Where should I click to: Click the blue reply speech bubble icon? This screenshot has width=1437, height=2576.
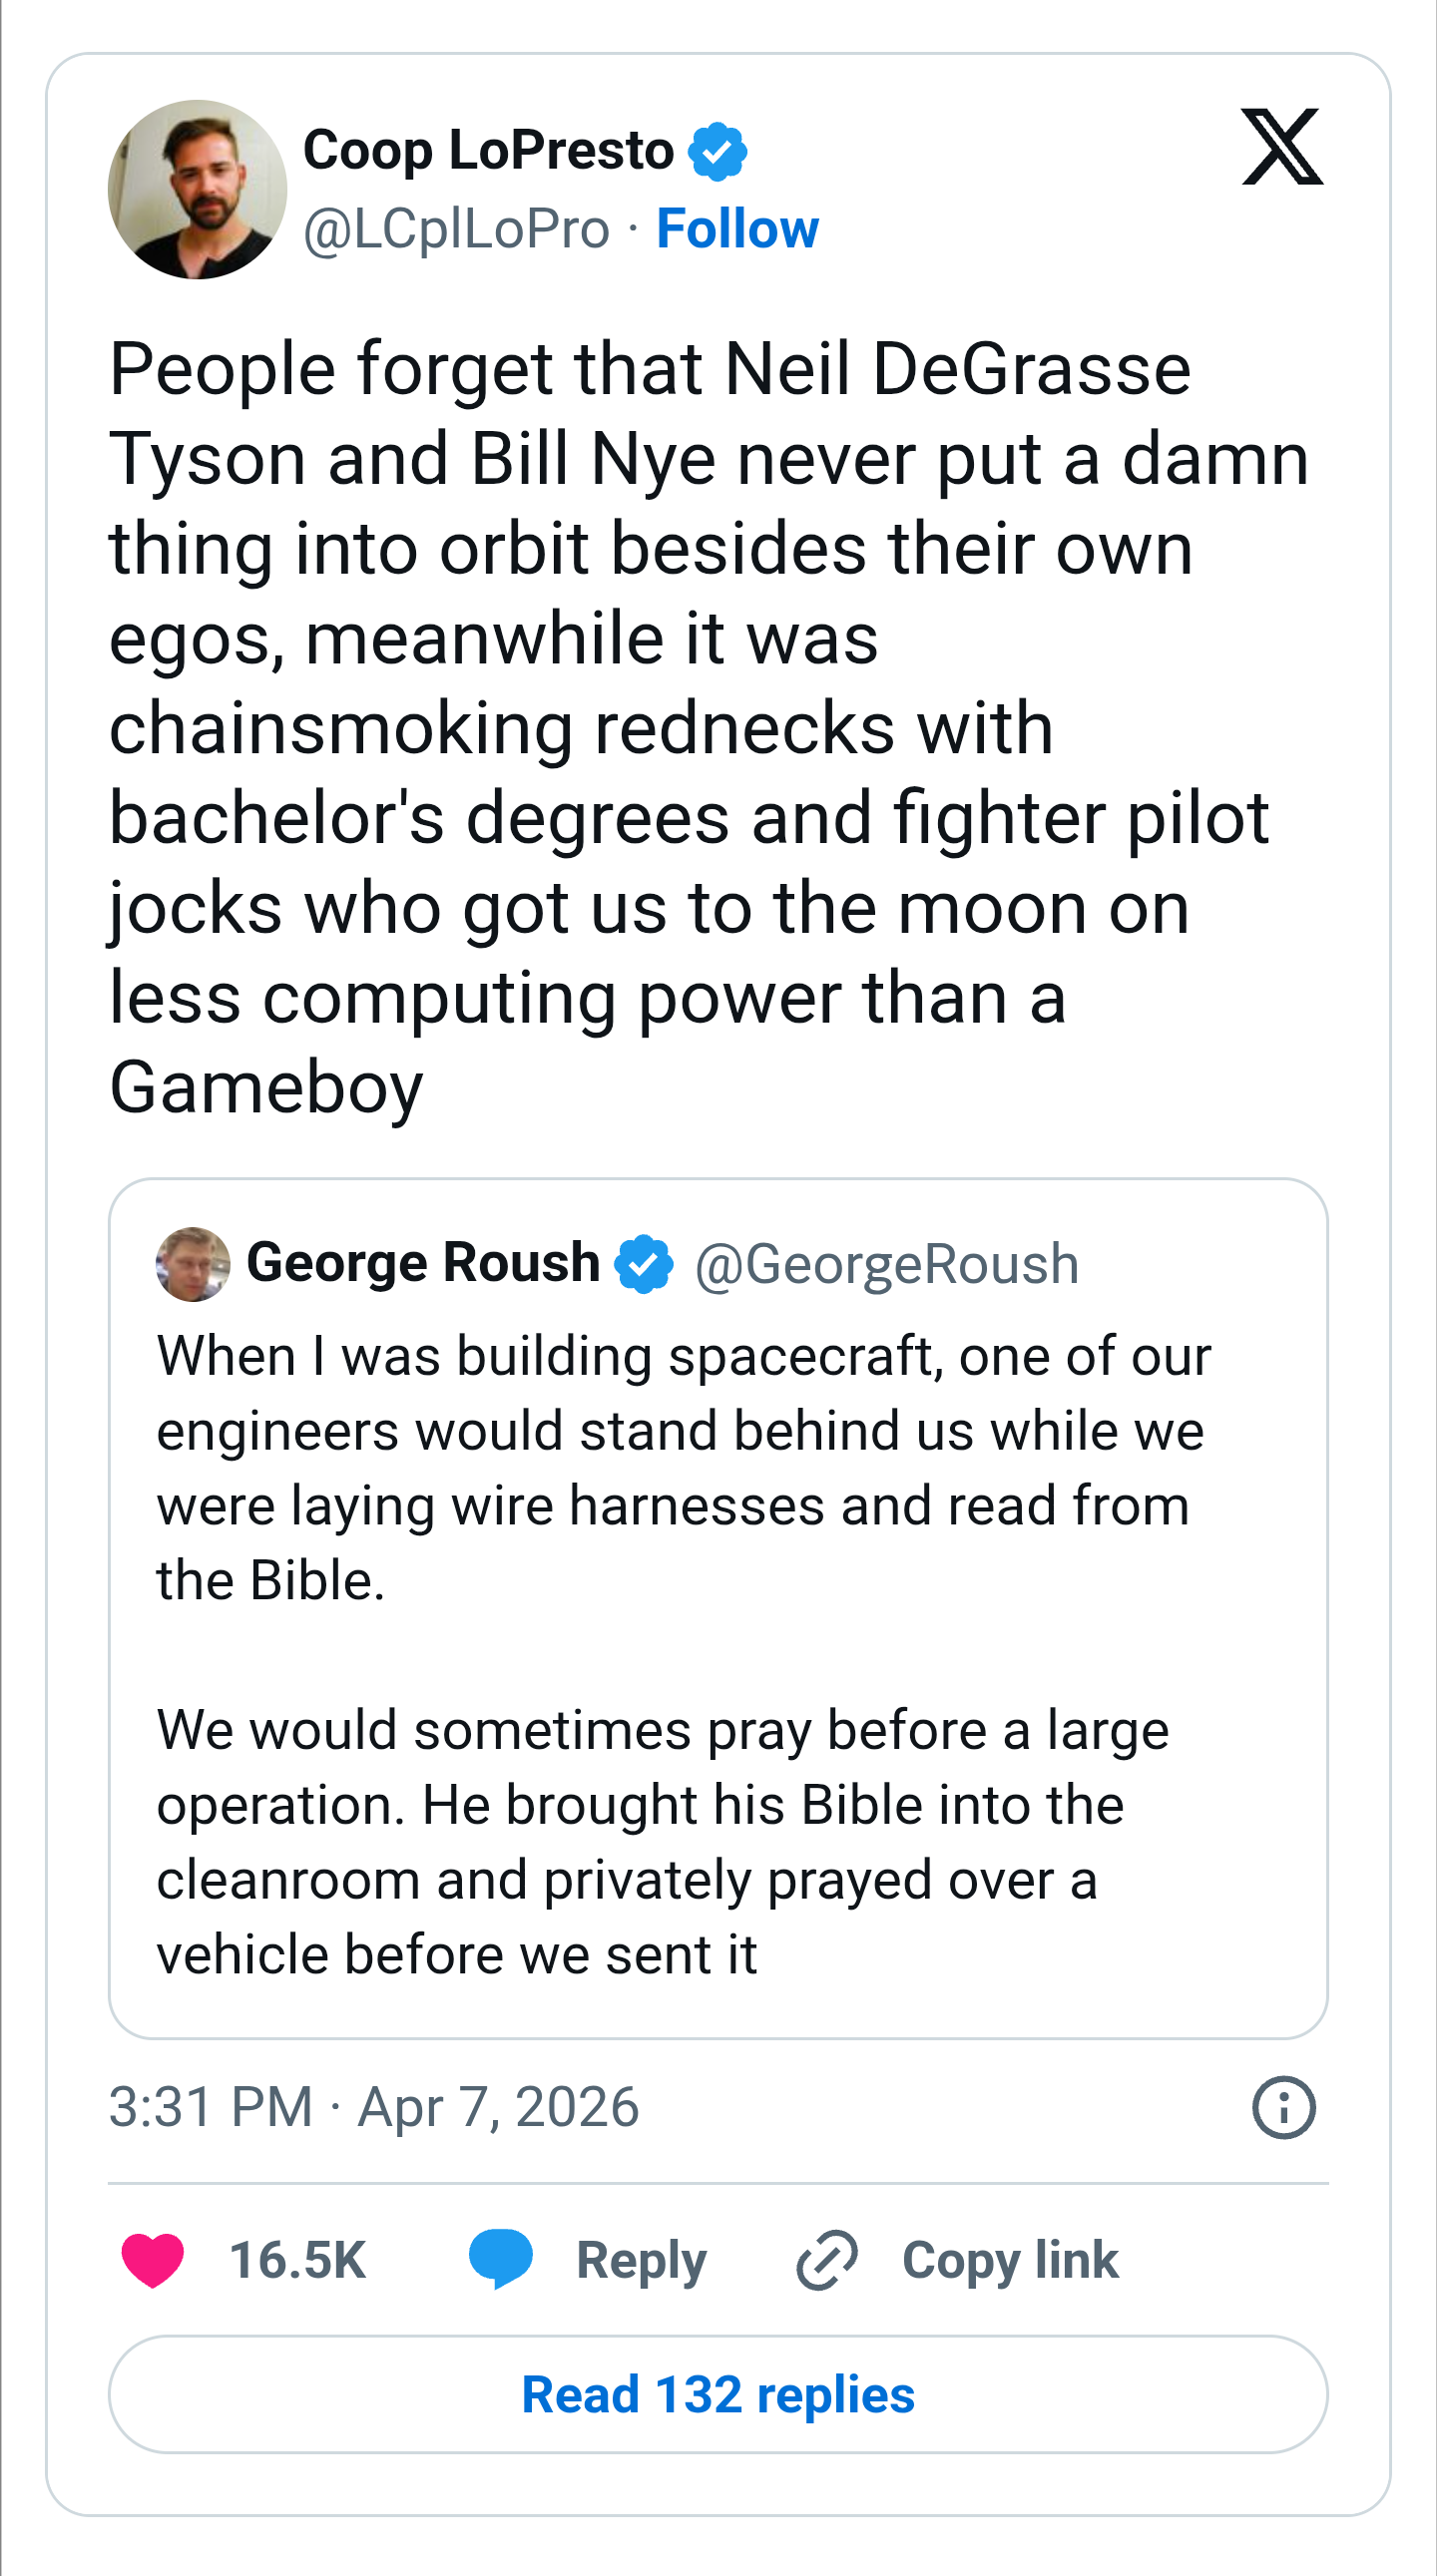coord(500,2259)
